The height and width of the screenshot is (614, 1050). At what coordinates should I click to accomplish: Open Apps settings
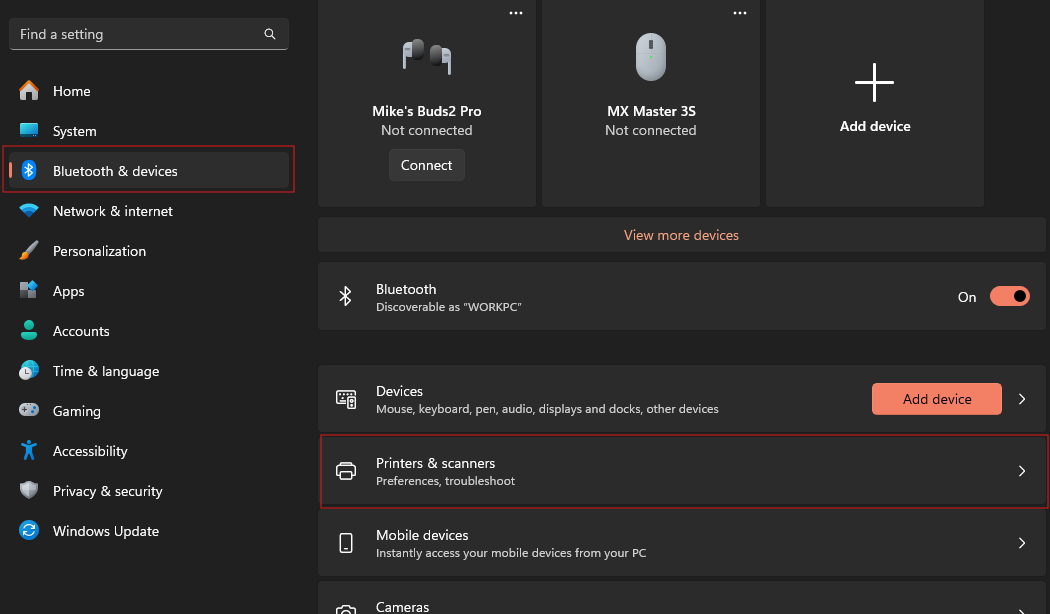(149, 291)
